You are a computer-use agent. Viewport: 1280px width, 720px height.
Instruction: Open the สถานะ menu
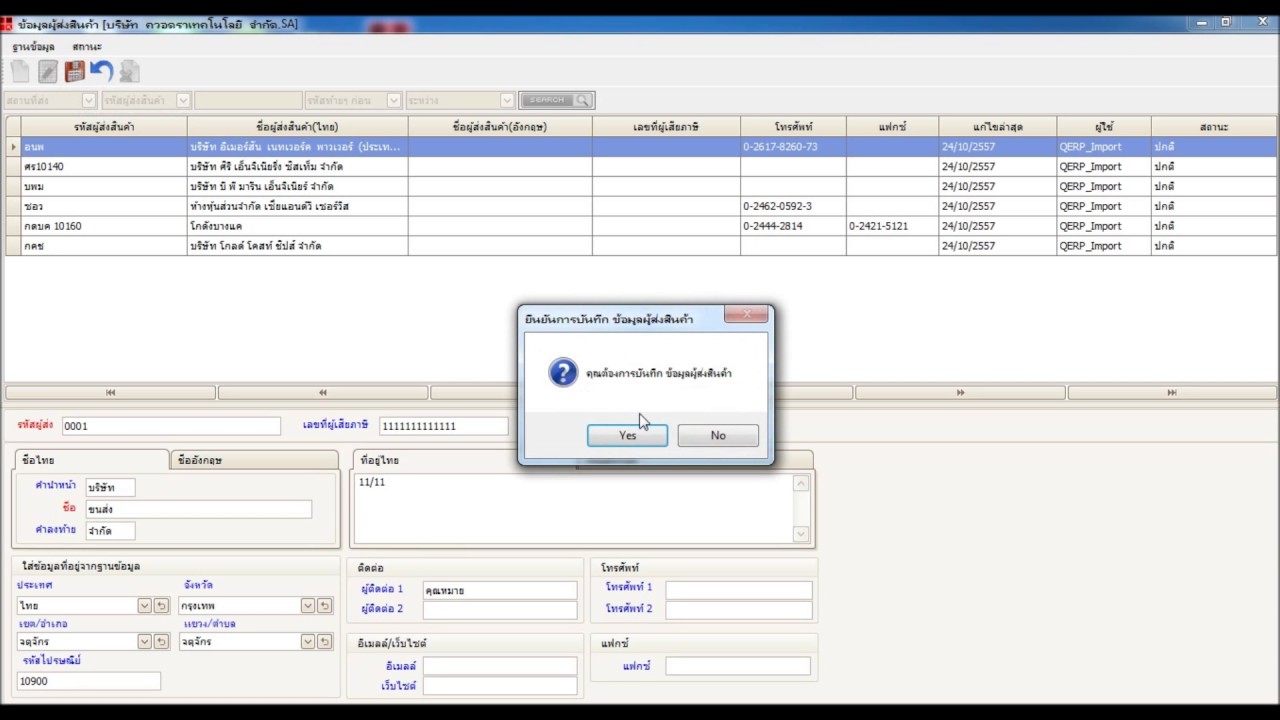click(87, 47)
